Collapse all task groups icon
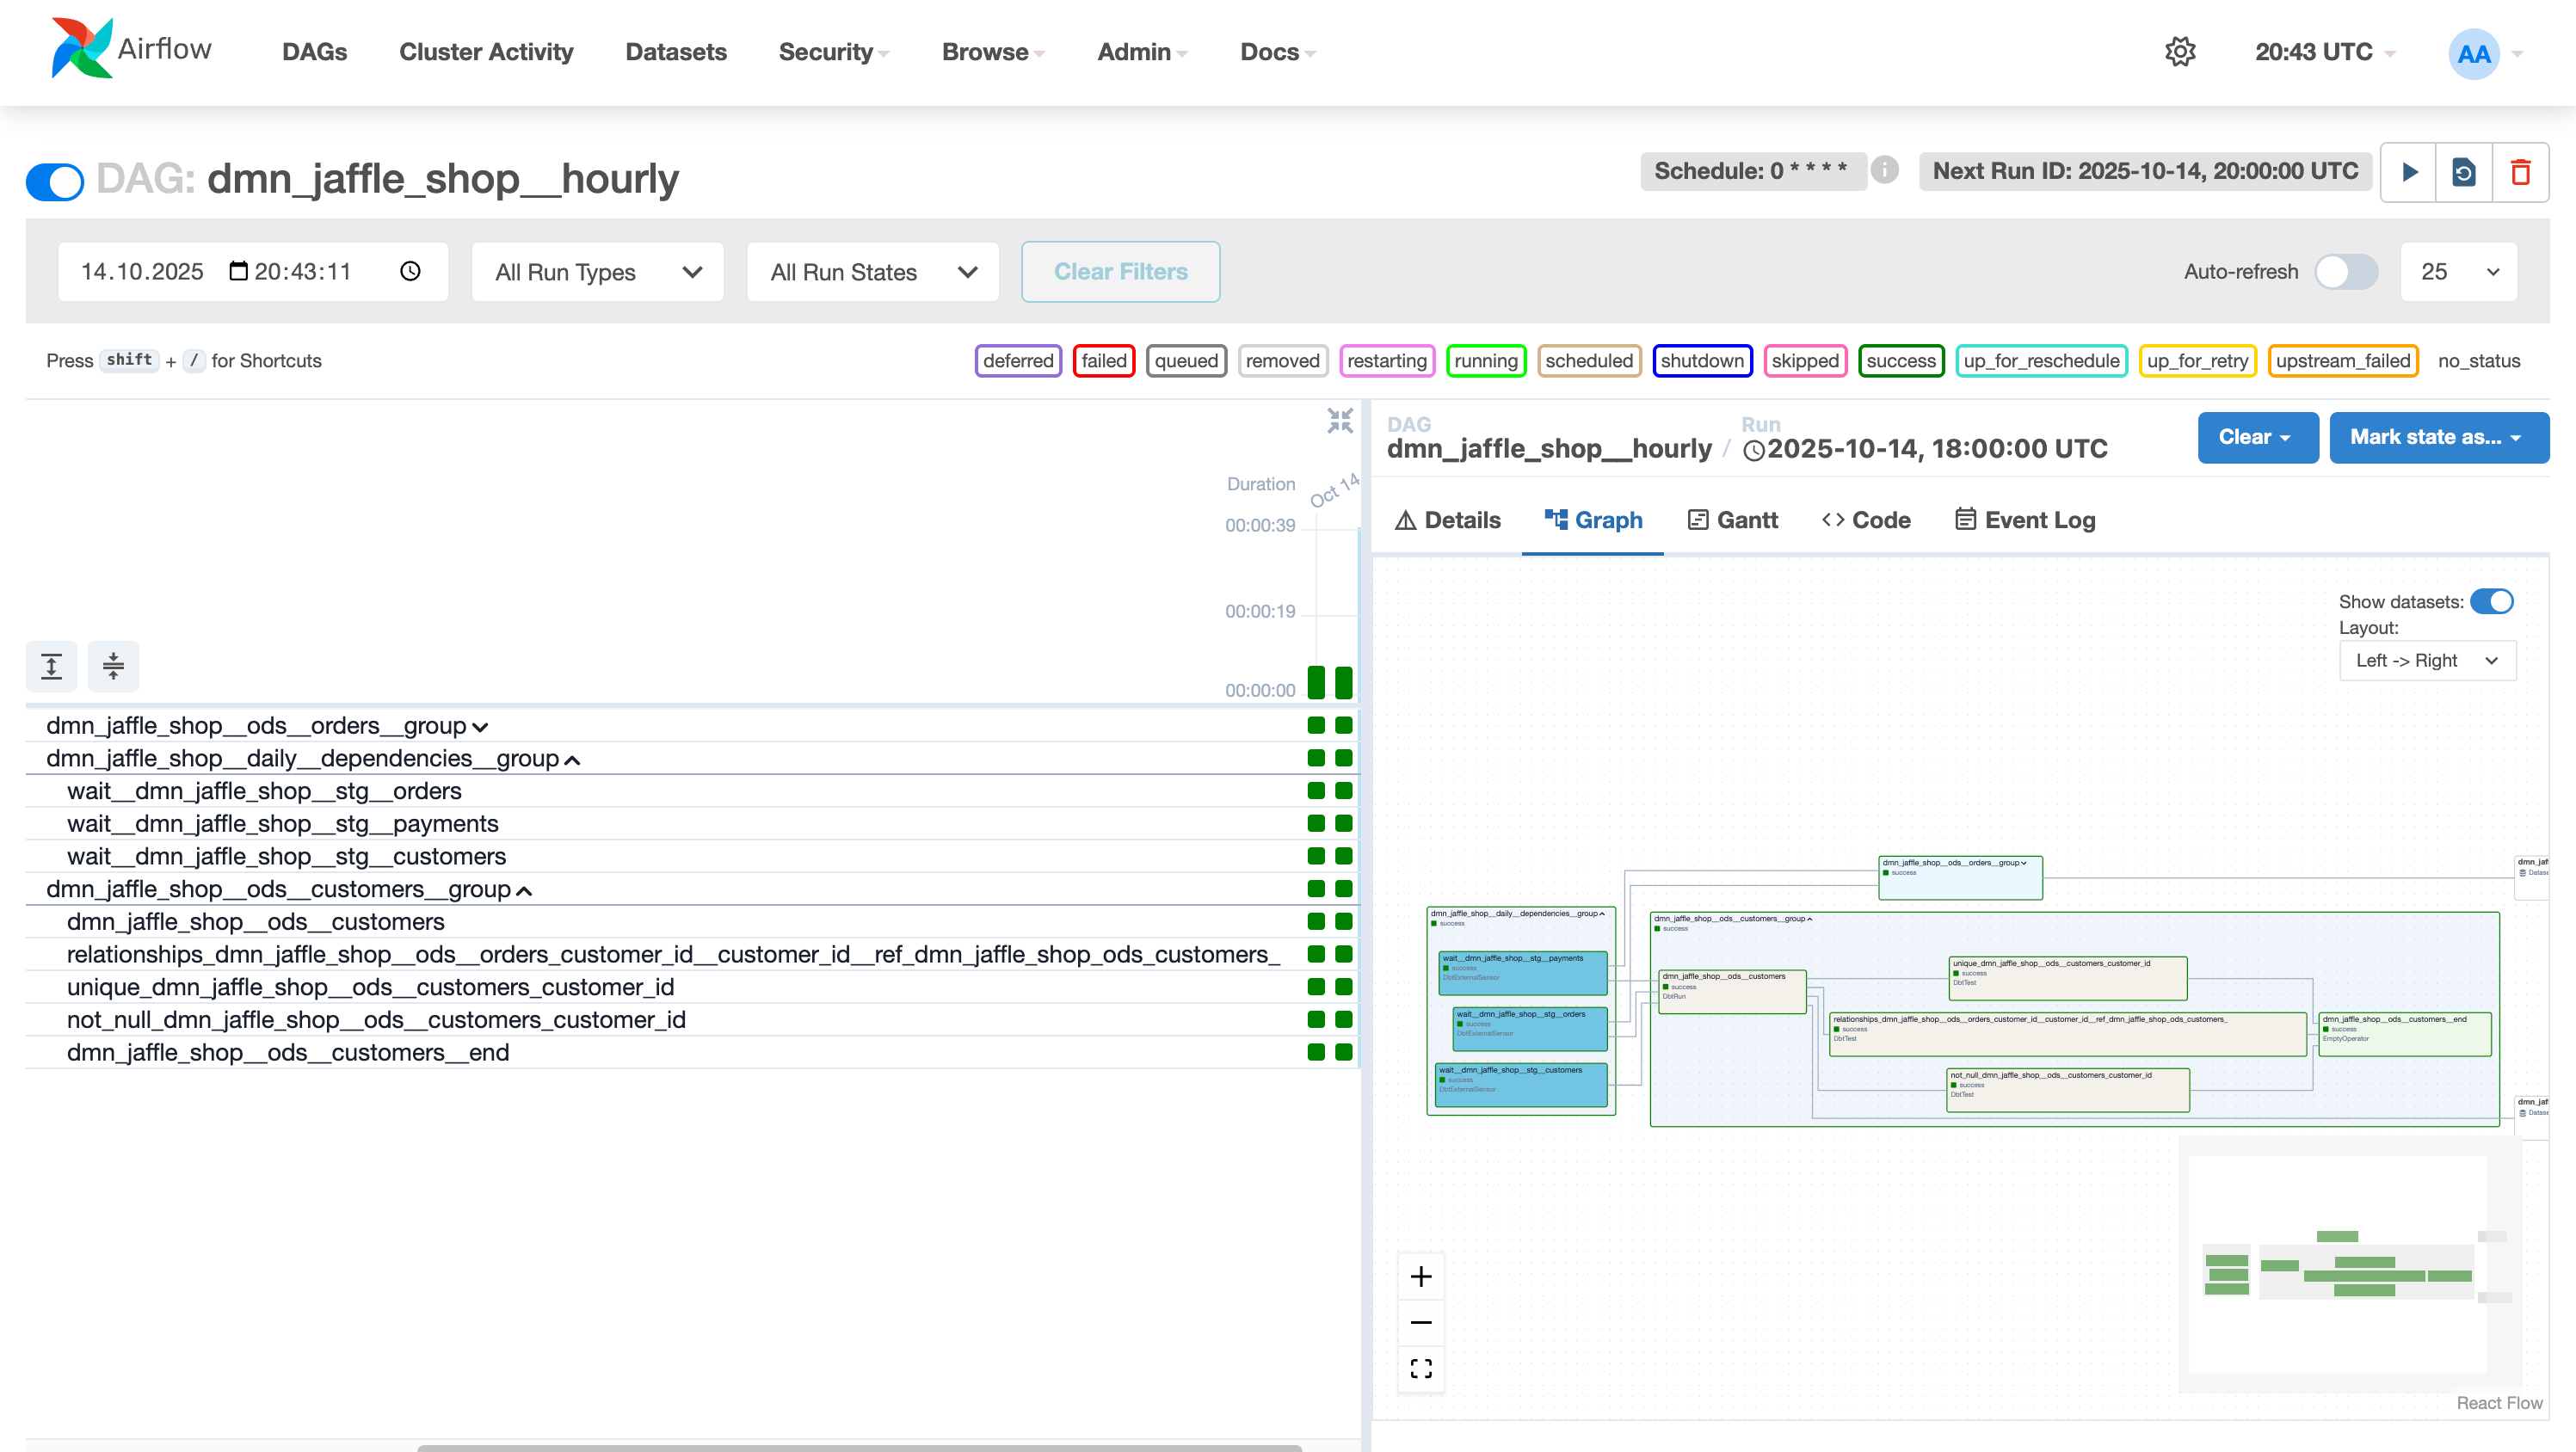 point(113,666)
